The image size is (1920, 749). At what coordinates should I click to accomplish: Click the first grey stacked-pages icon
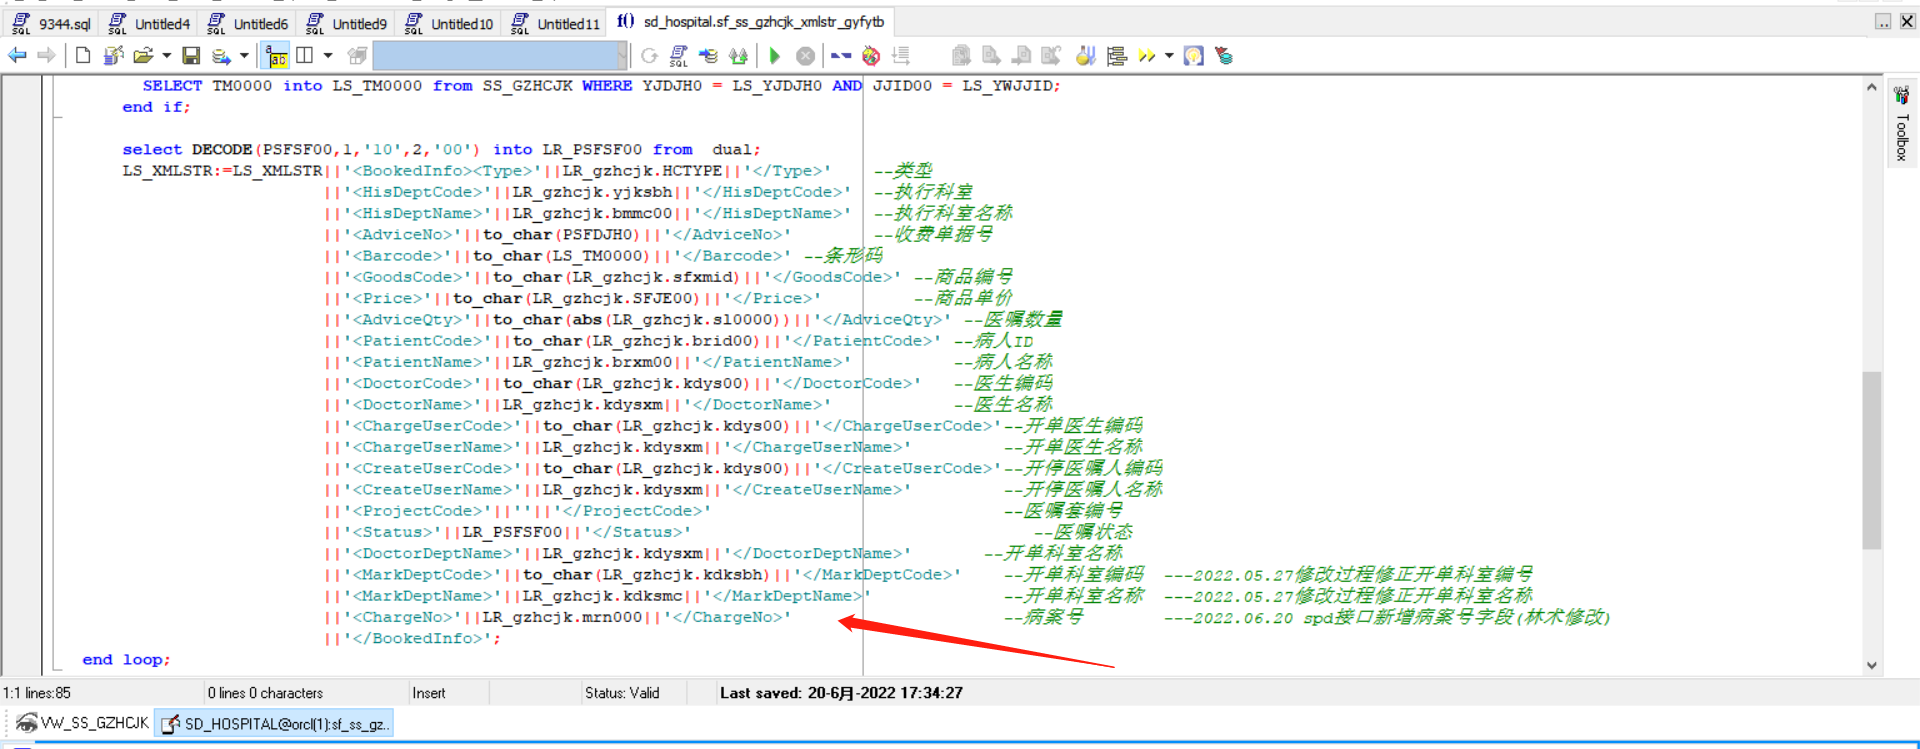[x=961, y=56]
